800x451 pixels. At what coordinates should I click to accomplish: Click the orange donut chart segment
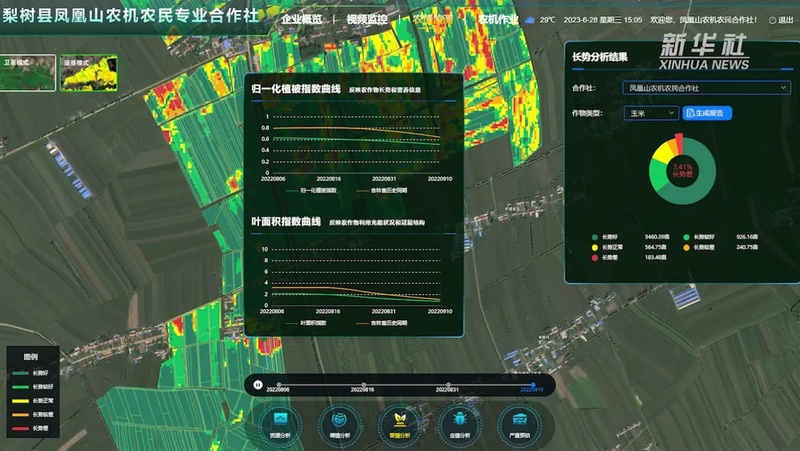673,145
